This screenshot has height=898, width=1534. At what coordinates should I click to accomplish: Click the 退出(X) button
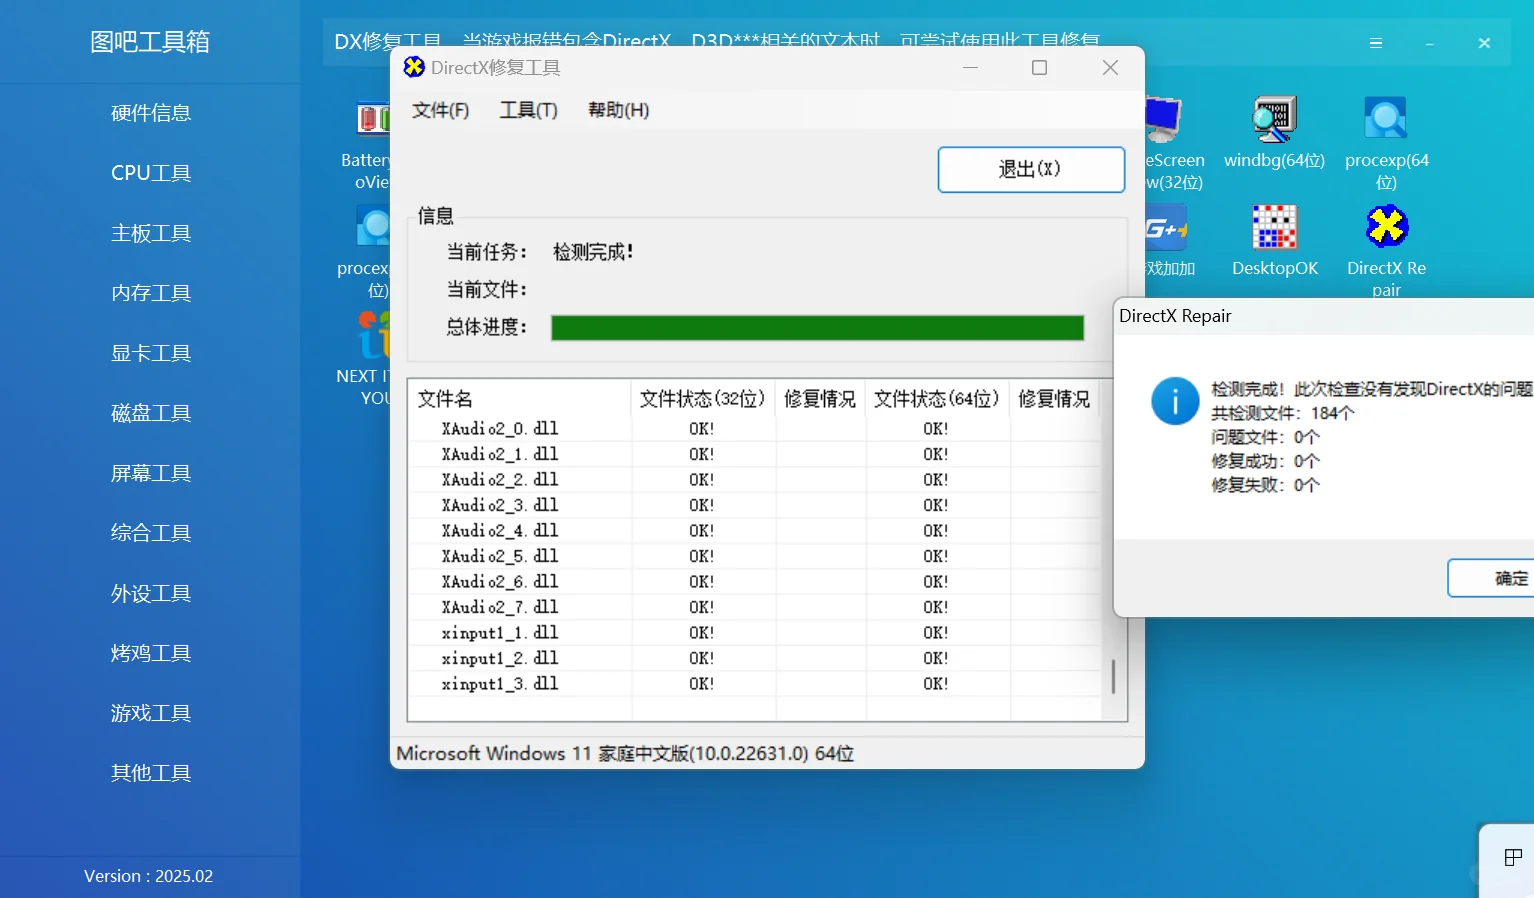[x=1031, y=169]
